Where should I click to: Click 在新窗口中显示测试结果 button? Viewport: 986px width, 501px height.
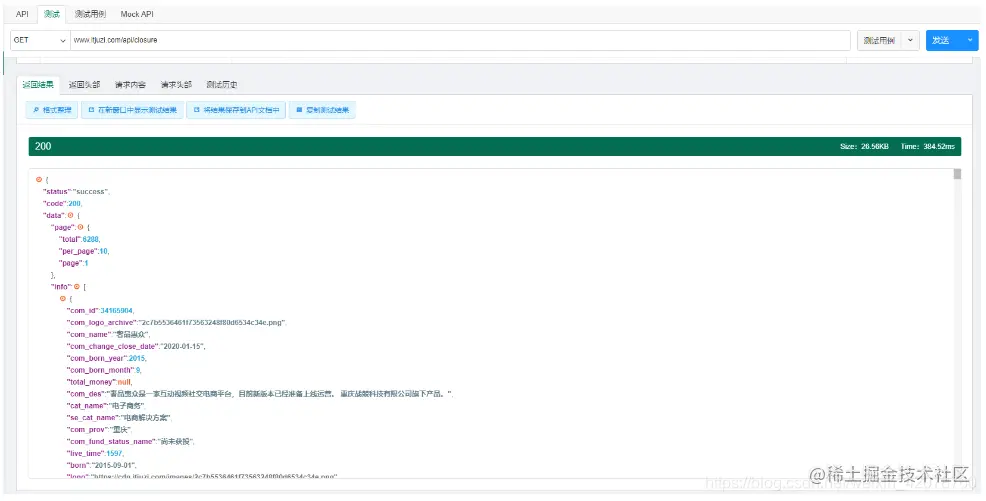pos(132,110)
